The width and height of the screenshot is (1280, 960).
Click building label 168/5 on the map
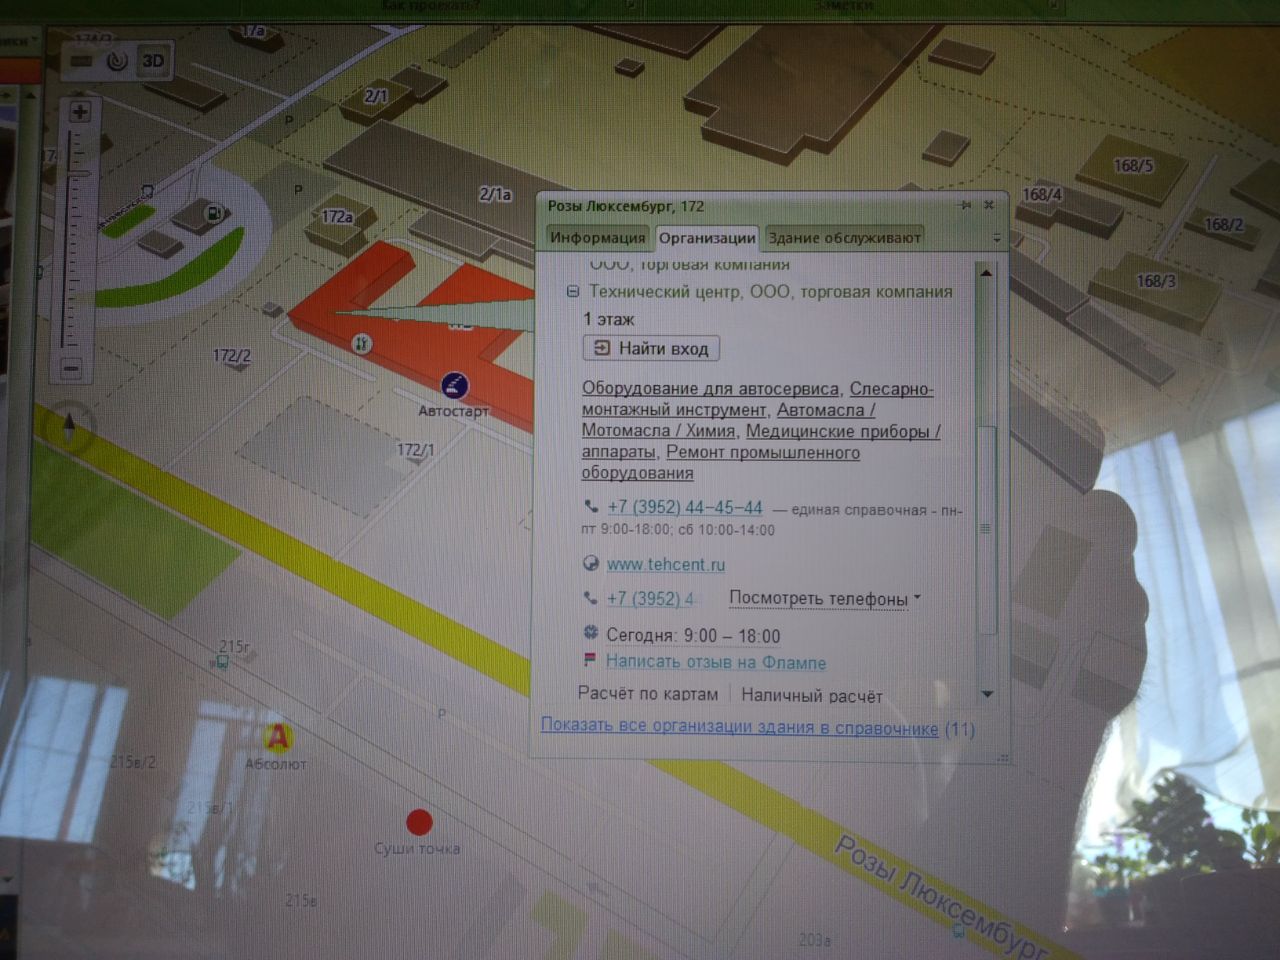click(1134, 165)
